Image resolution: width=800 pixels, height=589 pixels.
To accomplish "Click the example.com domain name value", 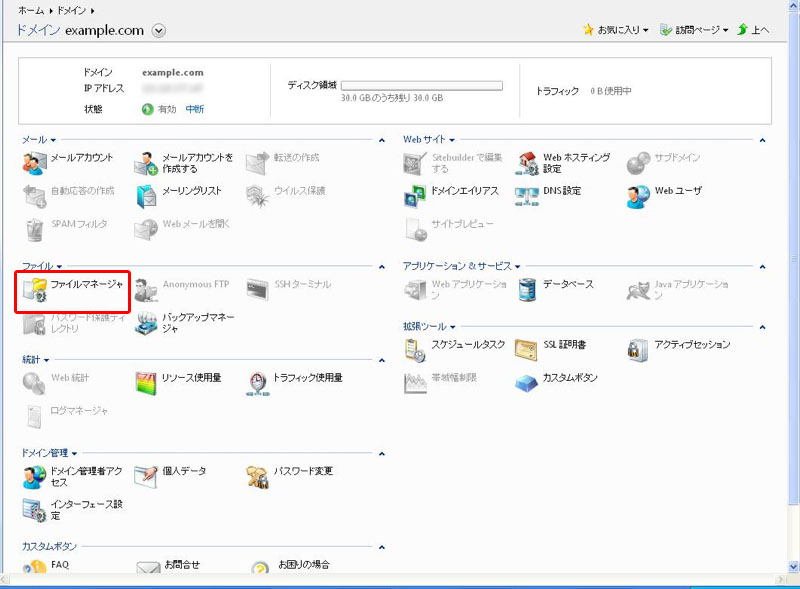I will tap(172, 72).
